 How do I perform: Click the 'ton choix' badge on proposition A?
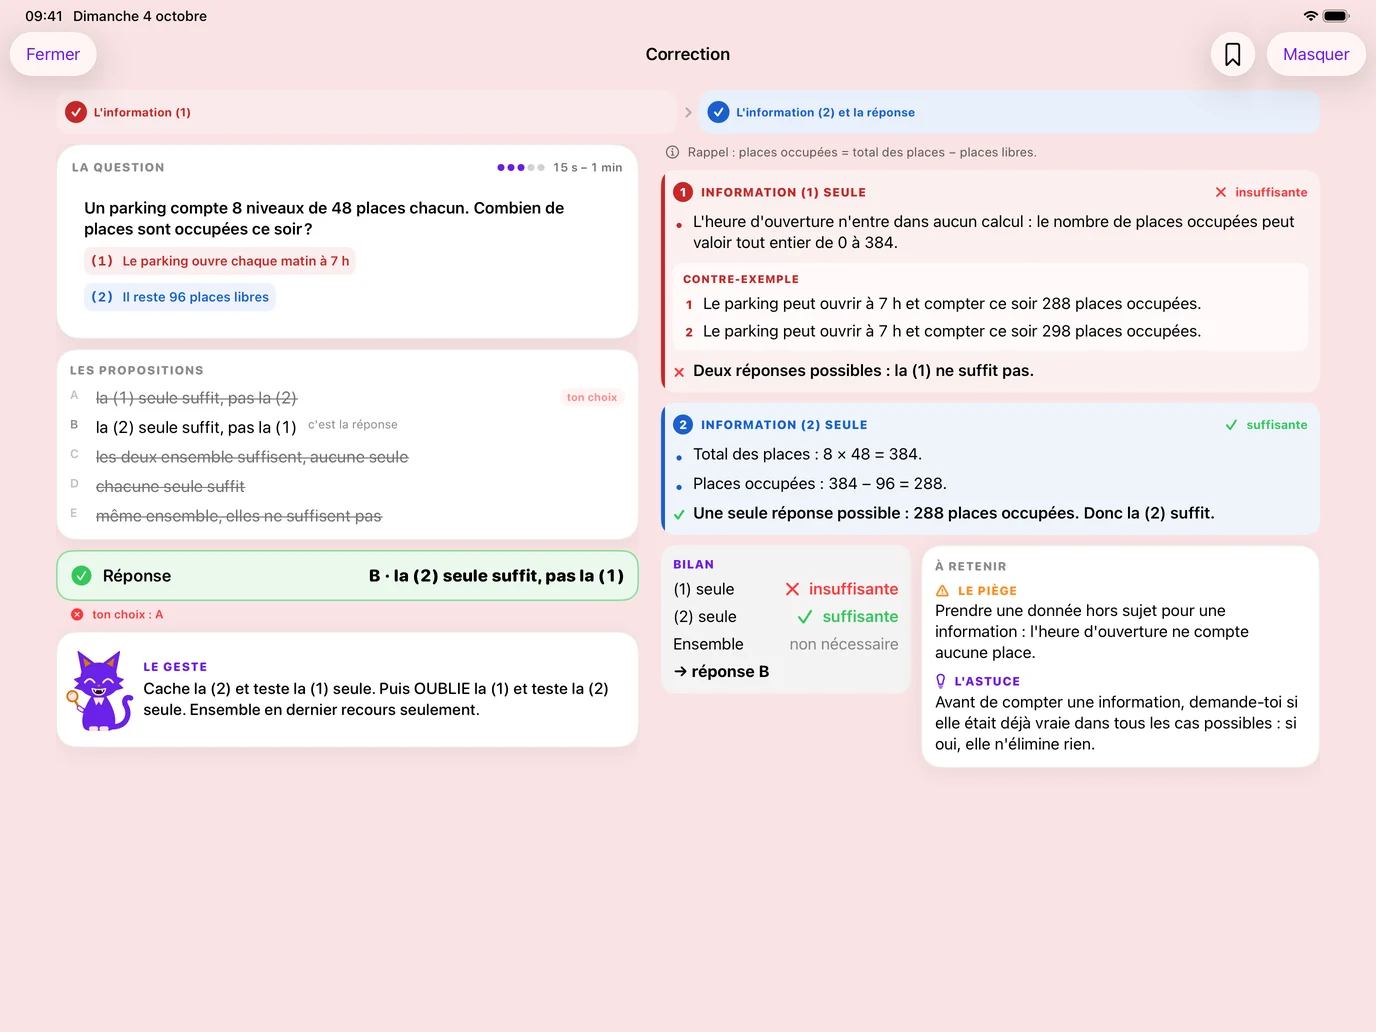click(592, 397)
